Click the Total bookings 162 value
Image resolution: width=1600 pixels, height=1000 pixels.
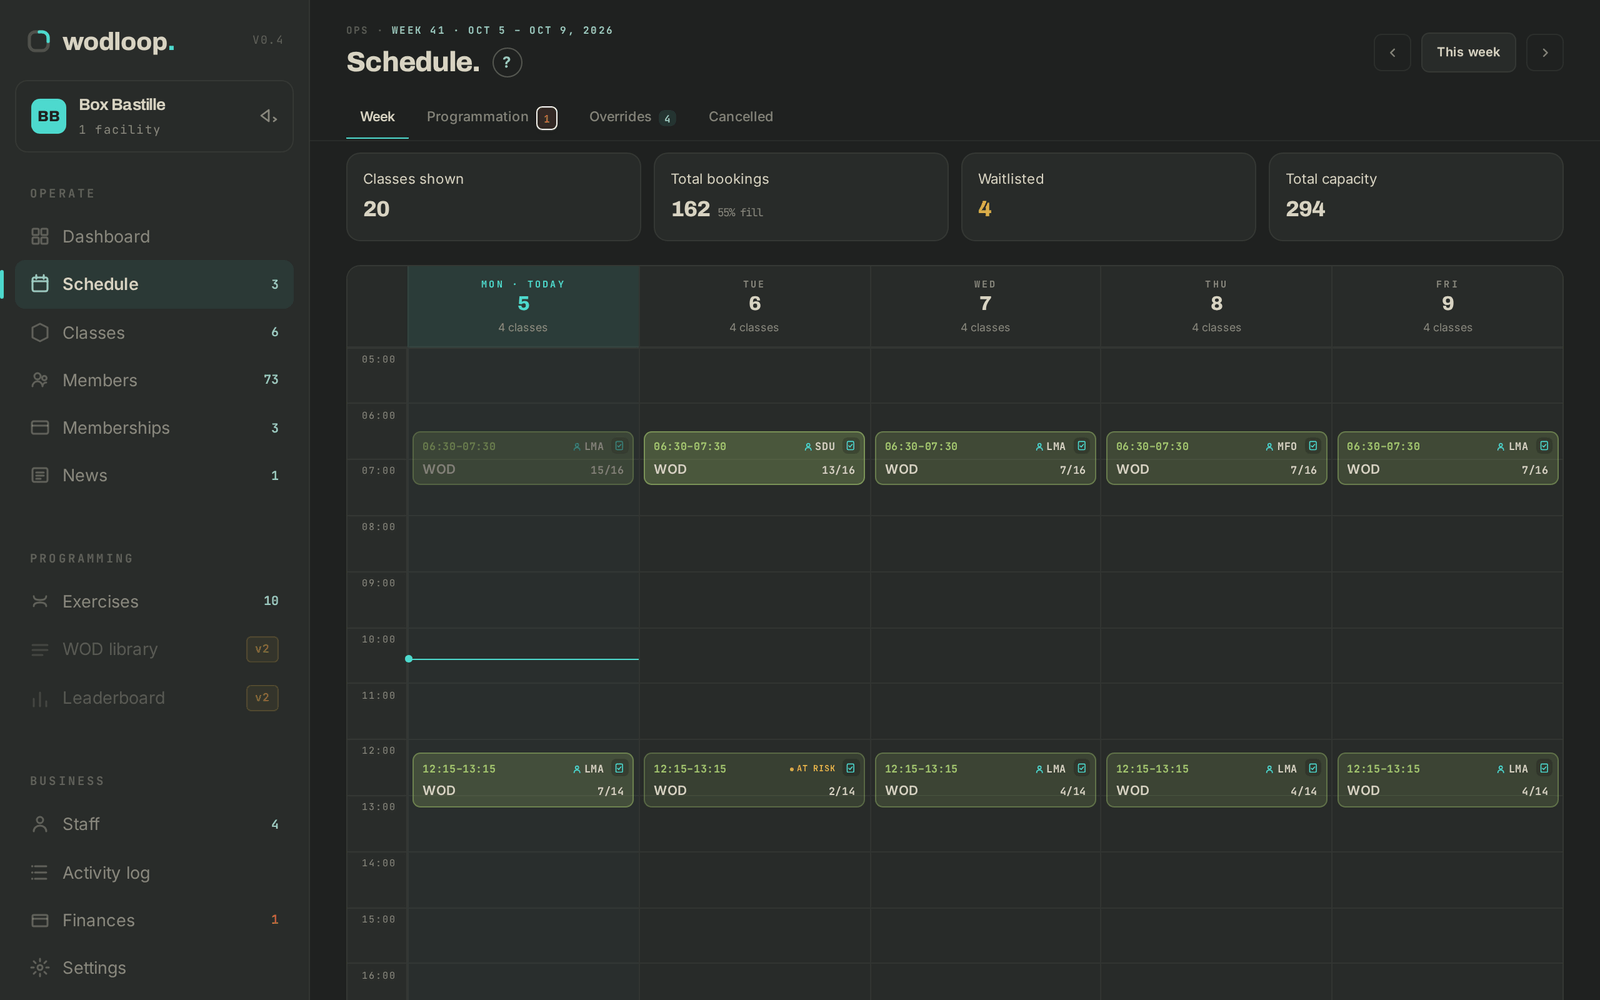(x=690, y=209)
